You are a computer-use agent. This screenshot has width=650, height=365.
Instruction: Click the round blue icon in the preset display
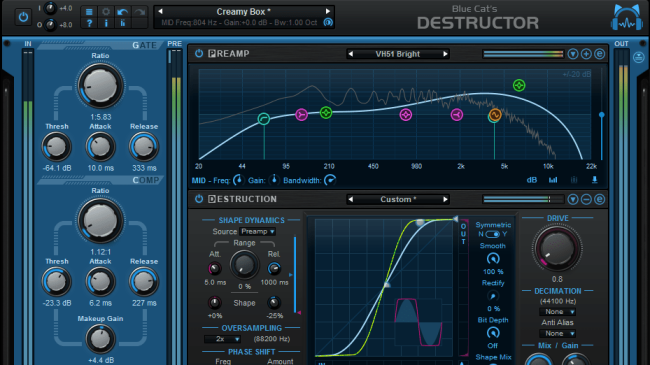[x=328, y=22]
